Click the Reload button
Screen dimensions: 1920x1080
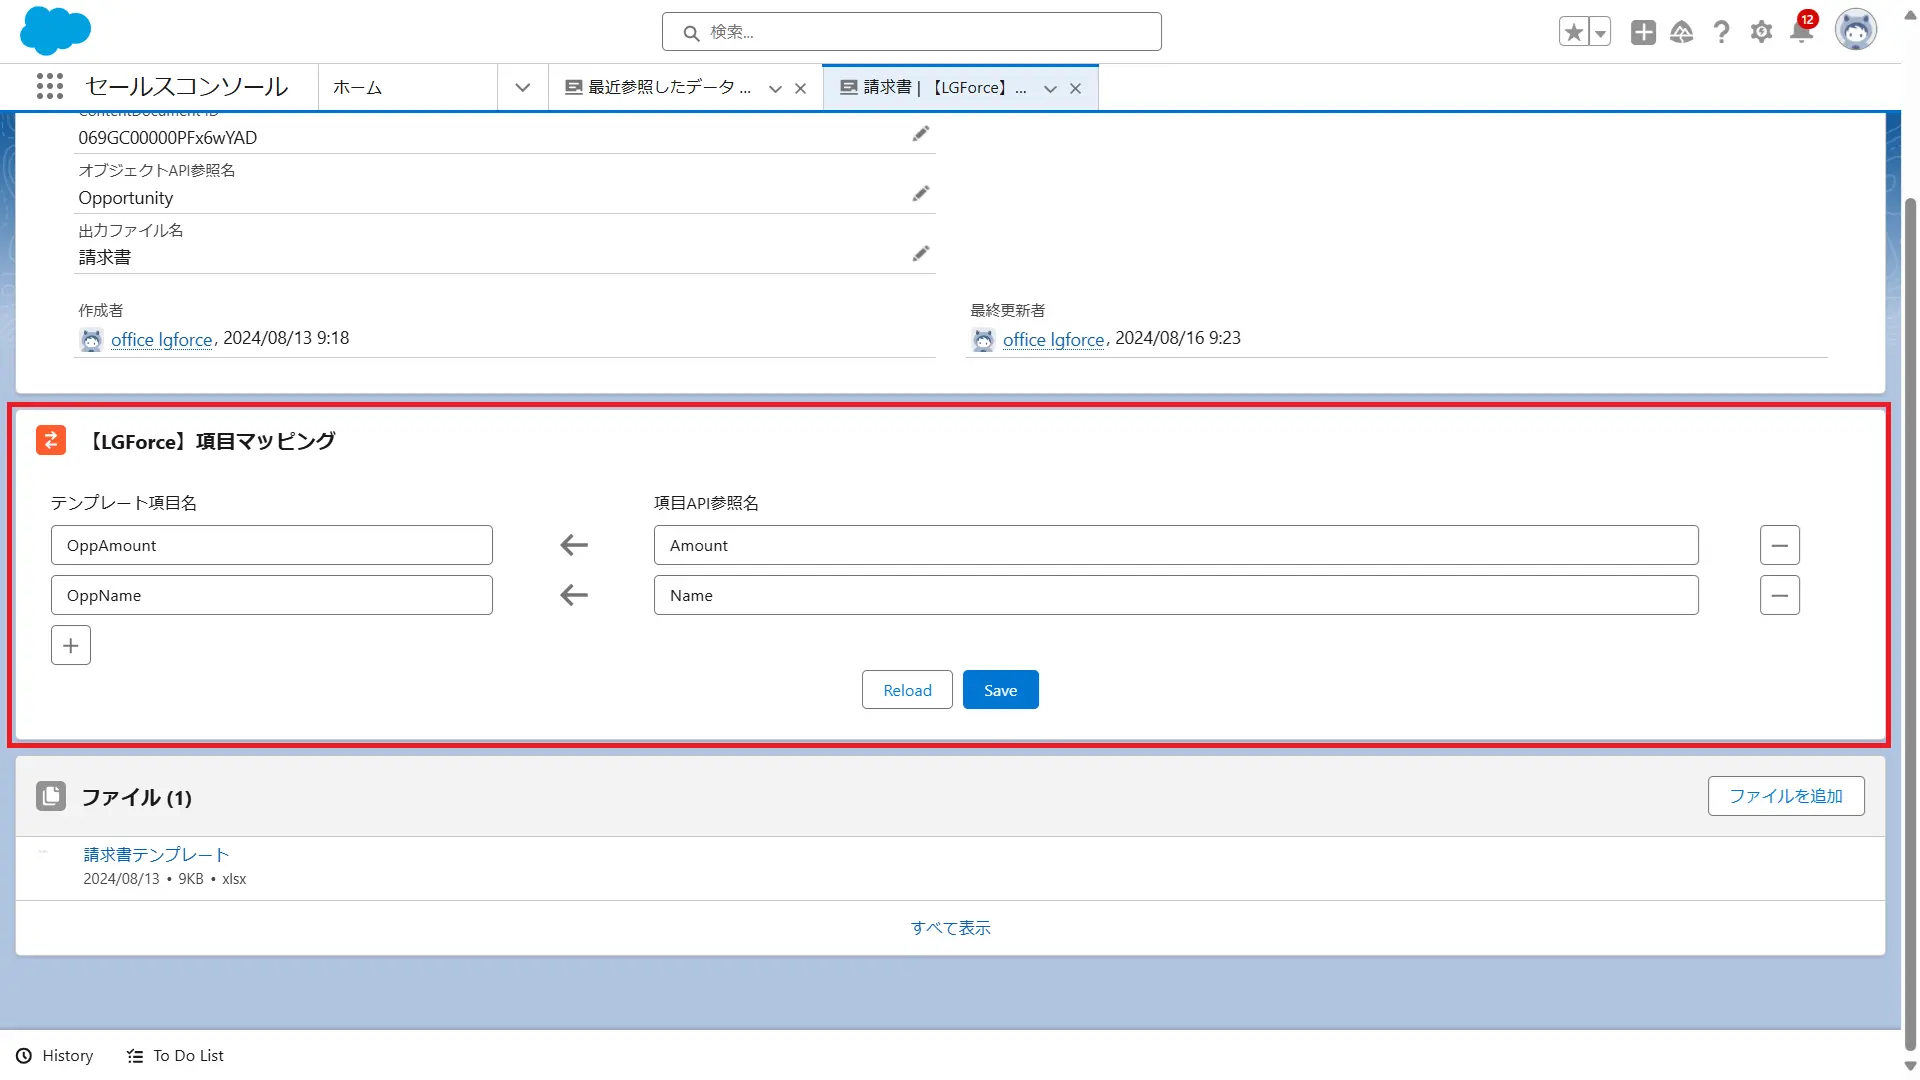(907, 690)
